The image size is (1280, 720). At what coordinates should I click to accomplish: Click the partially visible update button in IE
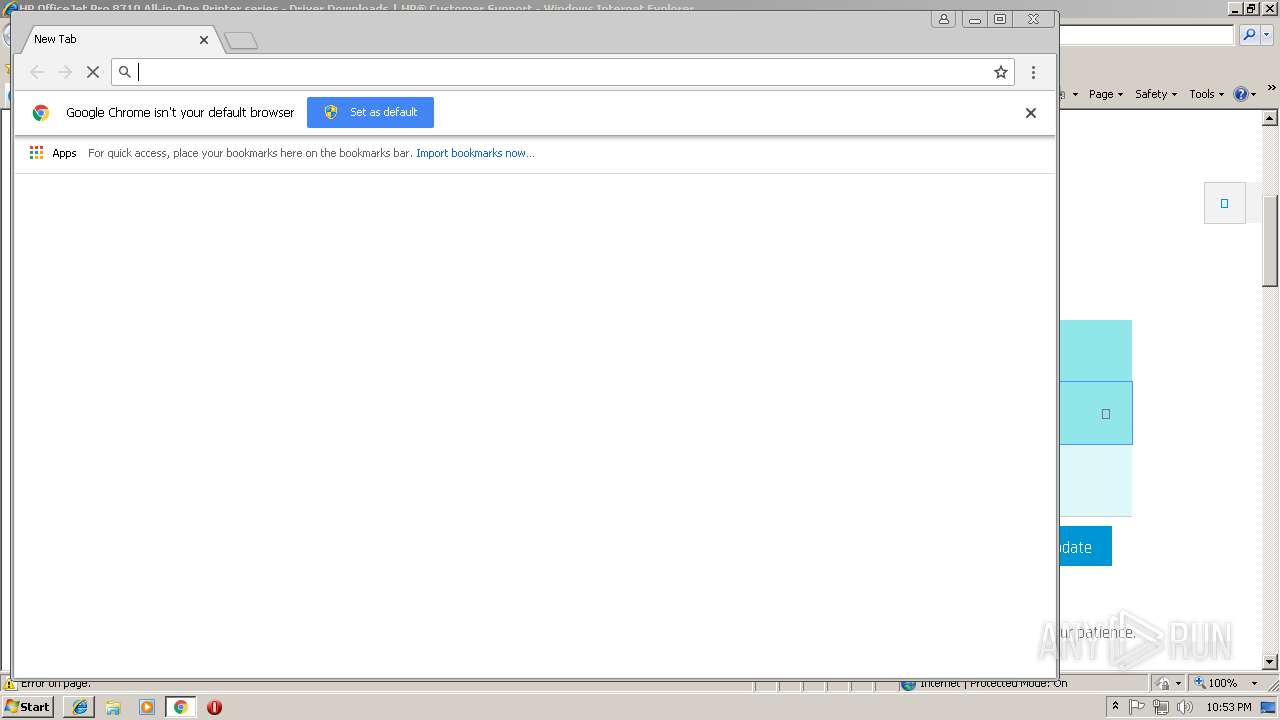coord(1085,546)
